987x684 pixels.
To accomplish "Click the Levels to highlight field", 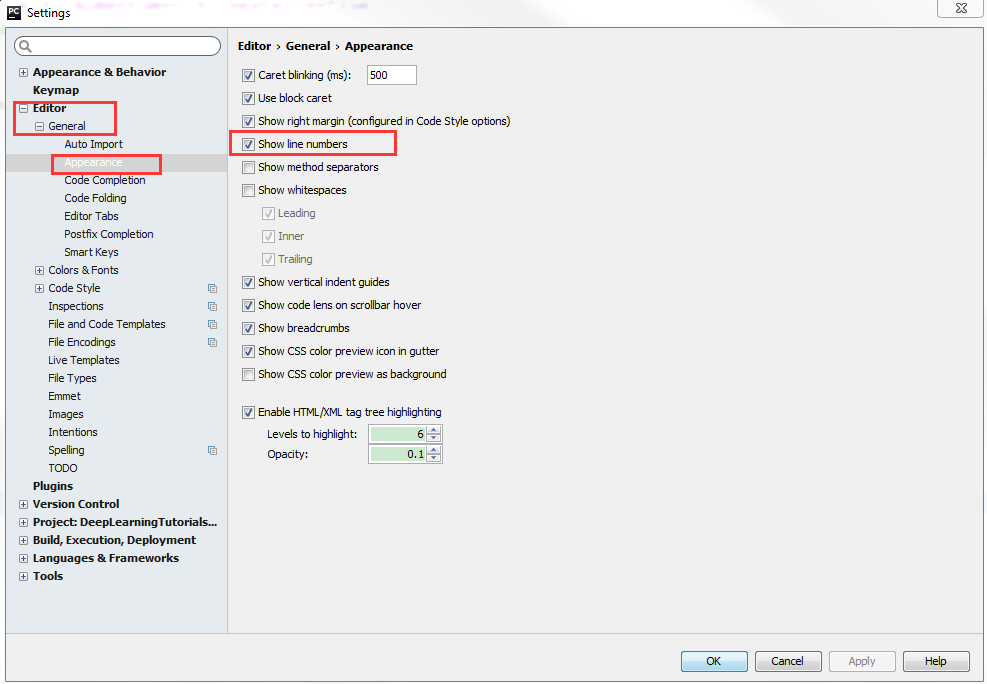I will pyautogui.click(x=398, y=434).
